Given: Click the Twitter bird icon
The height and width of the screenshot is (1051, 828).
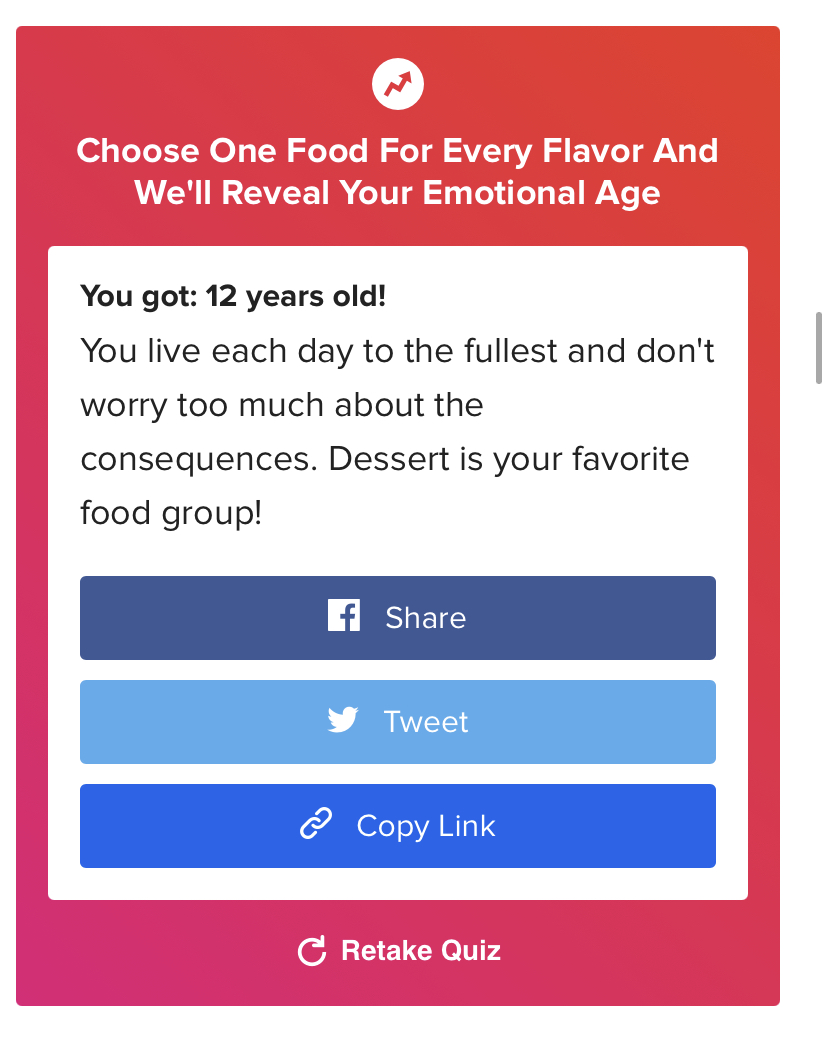Looking at the screenshot, I should 343,720.
